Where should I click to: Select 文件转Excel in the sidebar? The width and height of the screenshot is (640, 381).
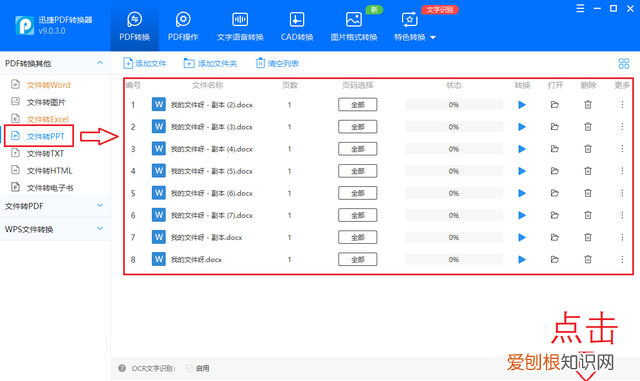48,119
